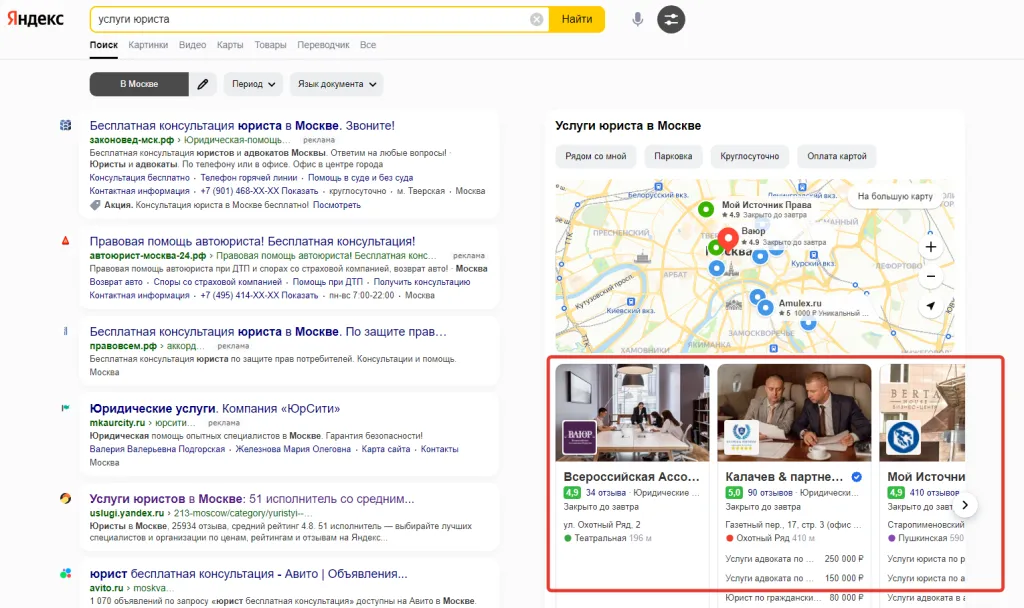
Task: Click the map geolocation arrow icon
Action: [x=931, y=306]
